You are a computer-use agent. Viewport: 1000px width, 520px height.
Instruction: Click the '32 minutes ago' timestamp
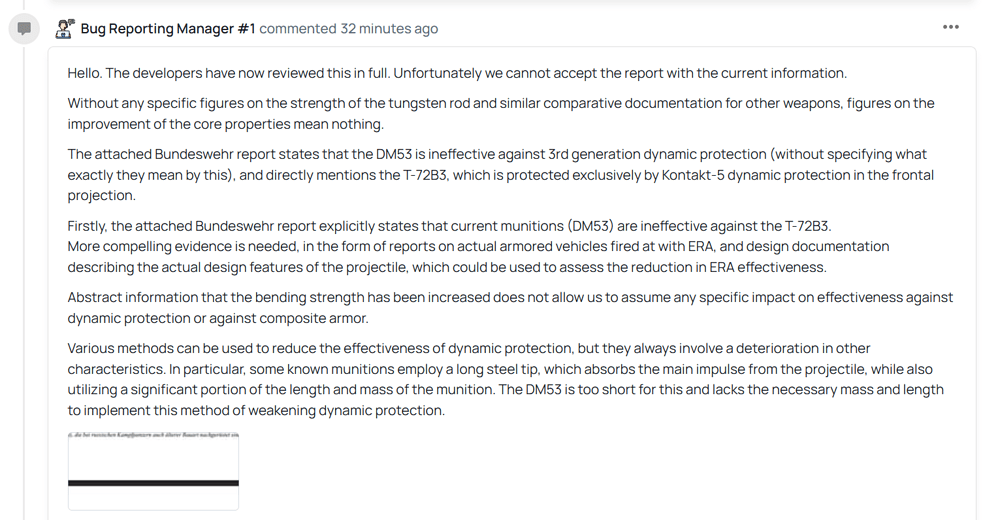tap(389, 29)
